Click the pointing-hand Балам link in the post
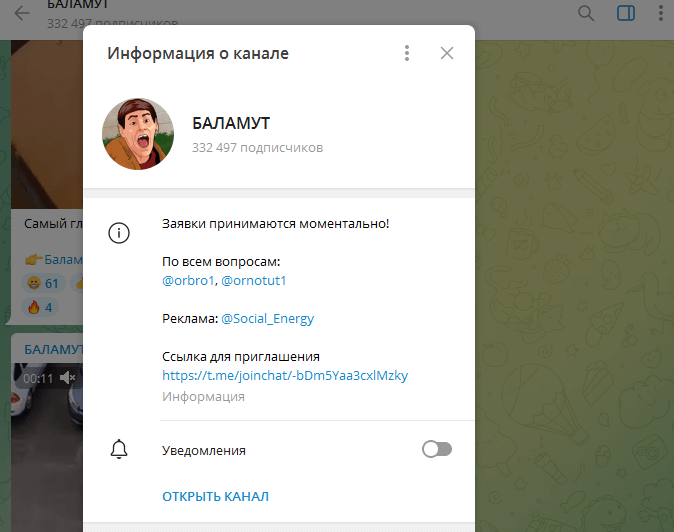 point(52,260)
